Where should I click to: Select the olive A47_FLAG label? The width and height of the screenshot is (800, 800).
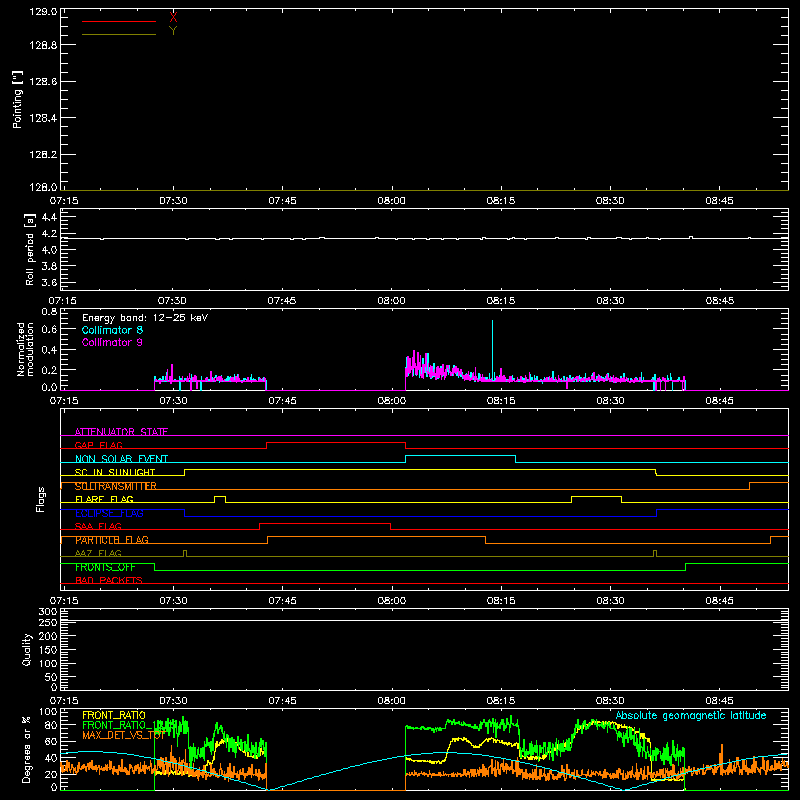98,553
